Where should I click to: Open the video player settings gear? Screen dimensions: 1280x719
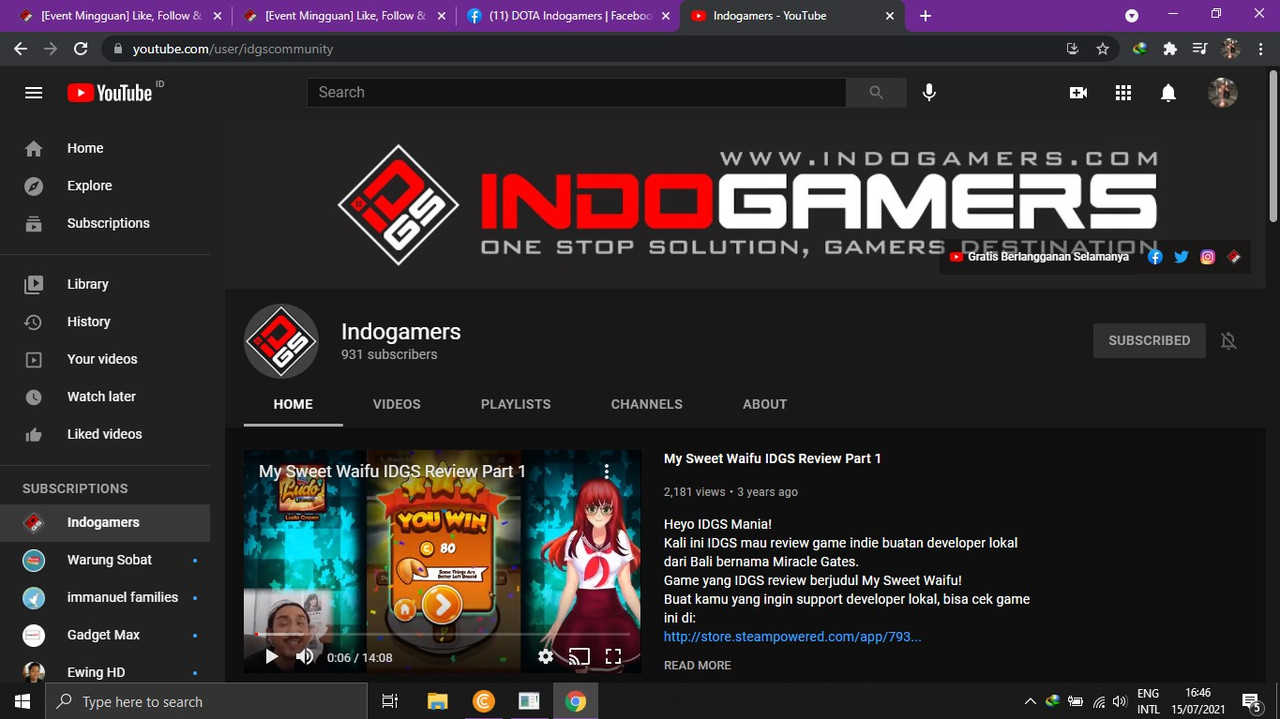click(545, 657)
